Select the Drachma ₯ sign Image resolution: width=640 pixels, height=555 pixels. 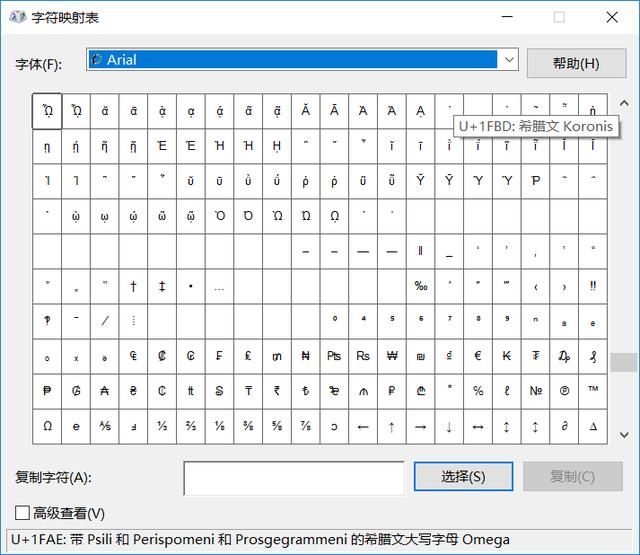pos(564,356)
